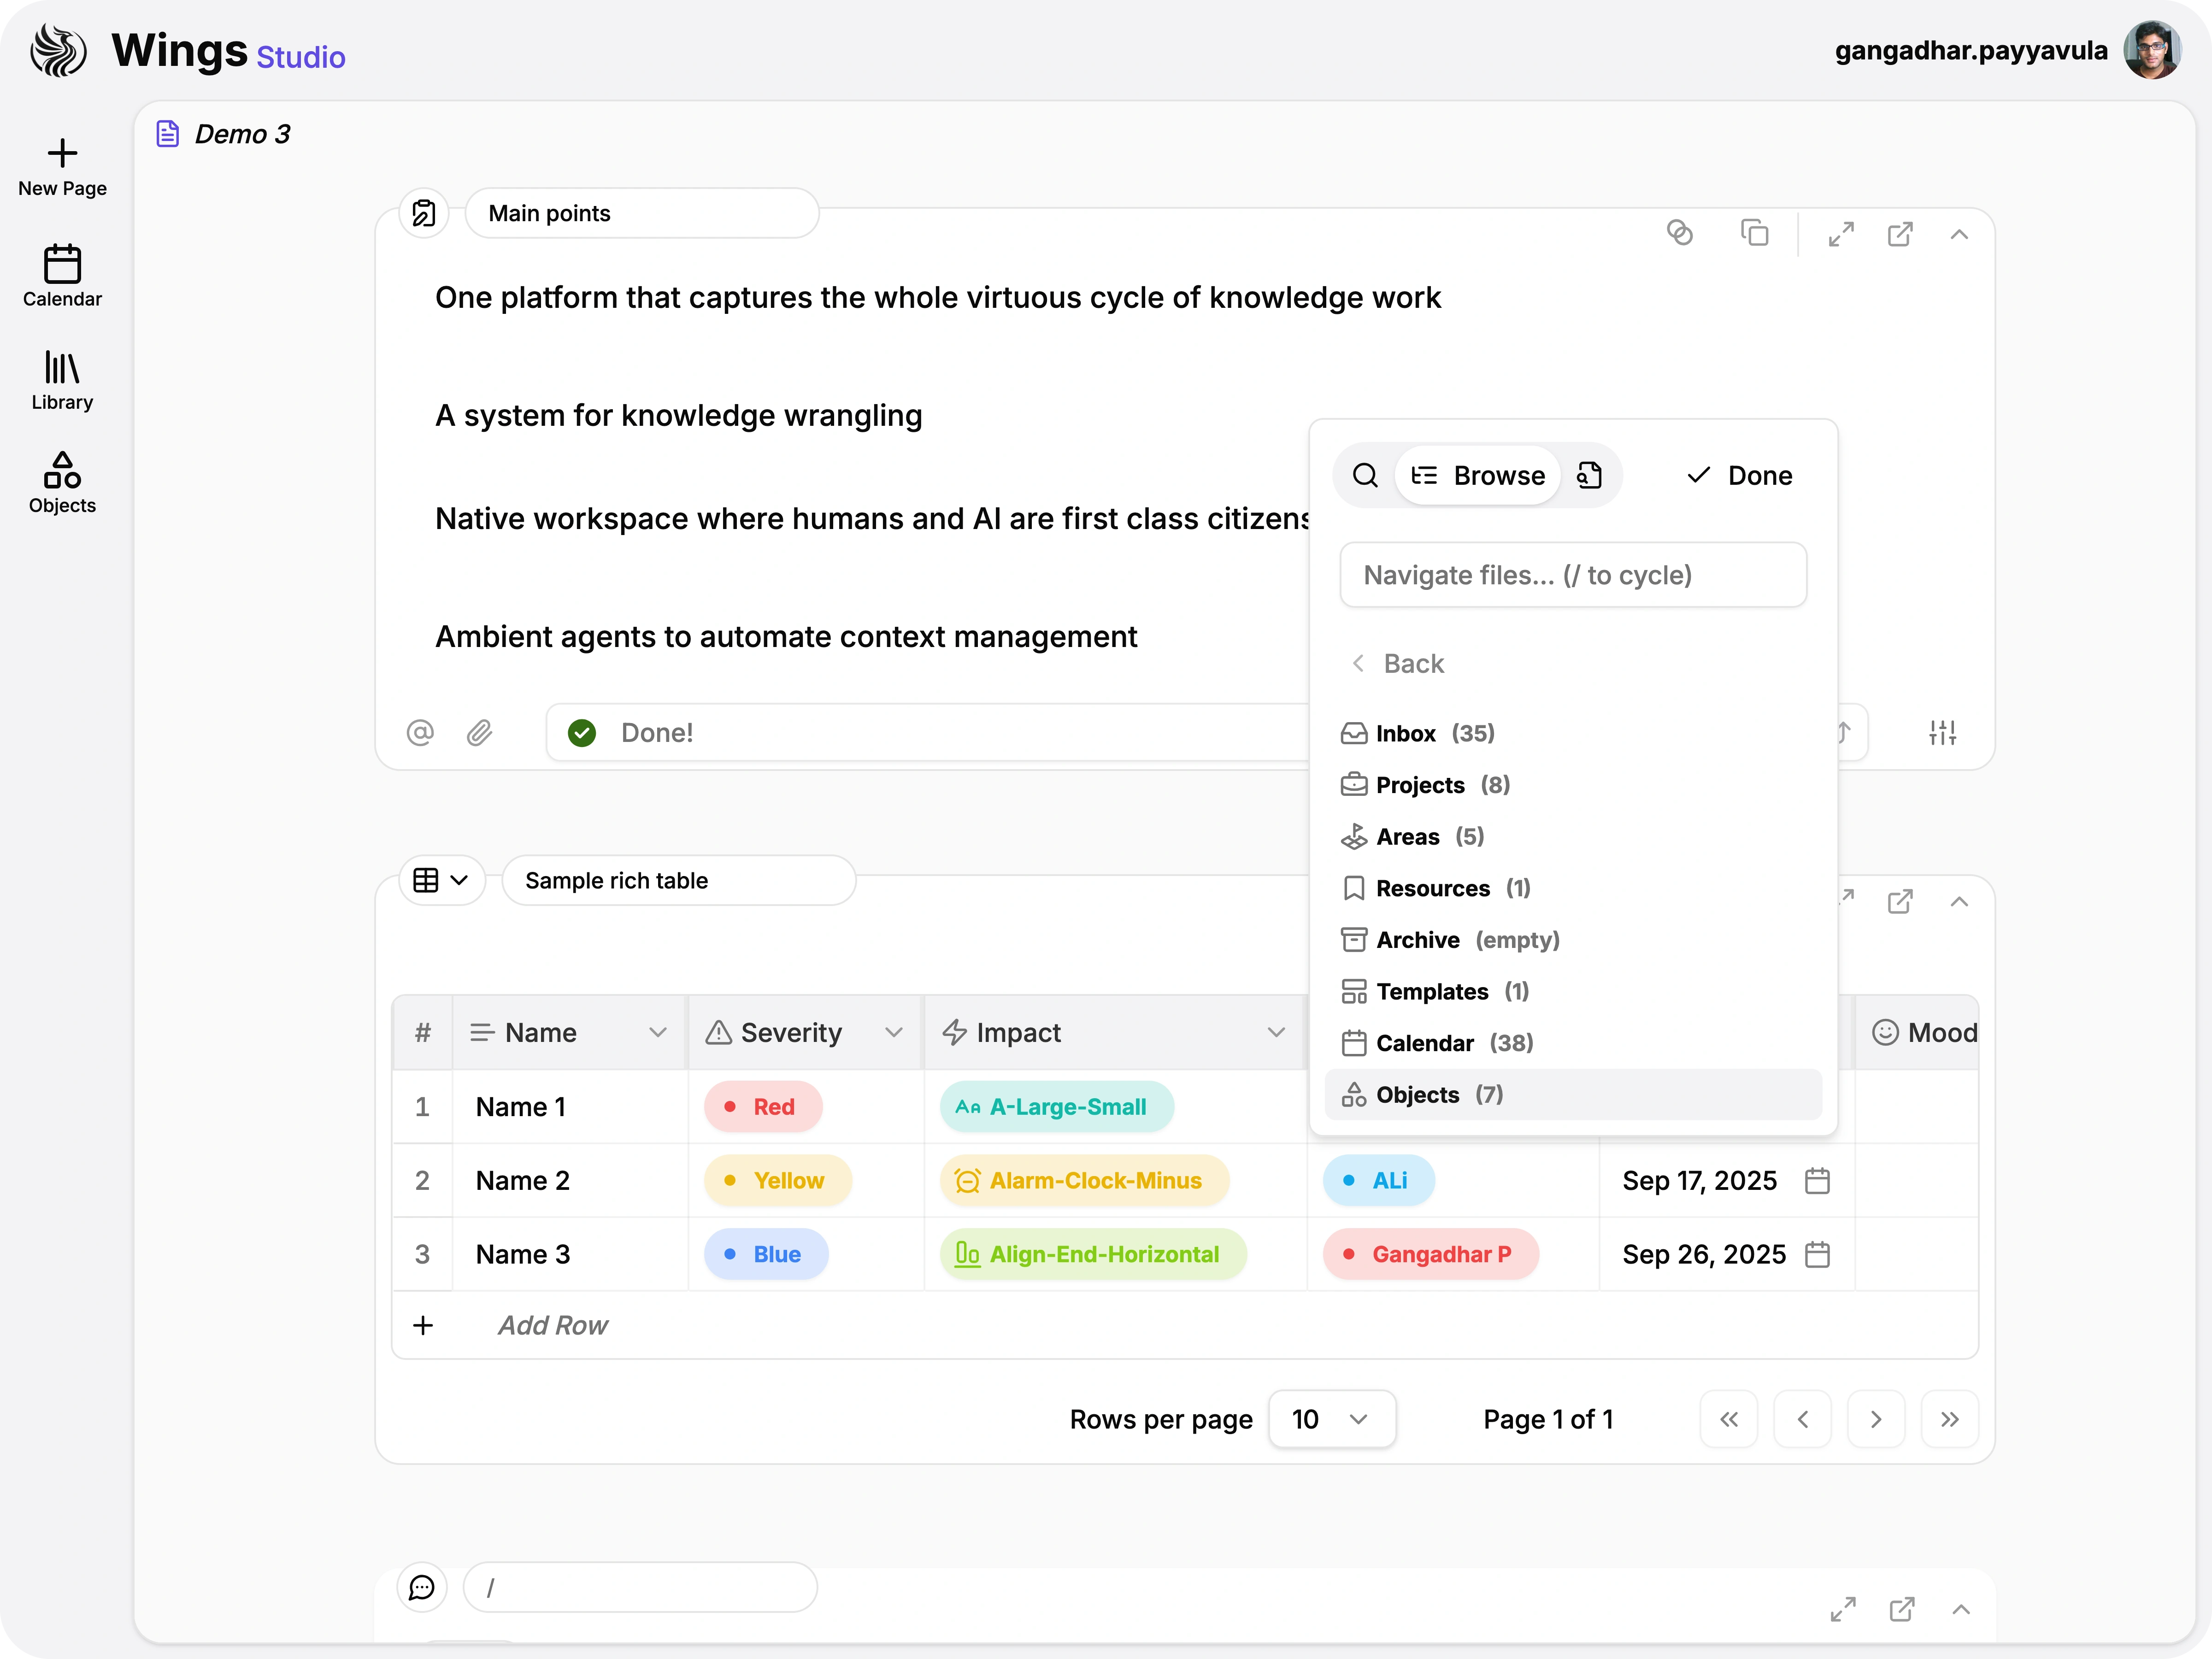Click the Done button in the picker
Screen dimensions: 2212x1659
(1740, 475)
